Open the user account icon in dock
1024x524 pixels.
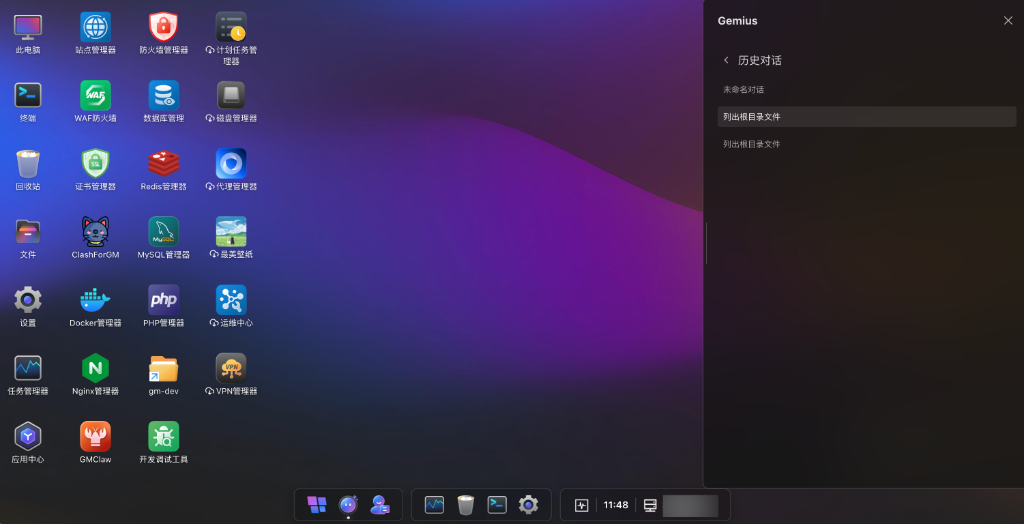[380, 504]
